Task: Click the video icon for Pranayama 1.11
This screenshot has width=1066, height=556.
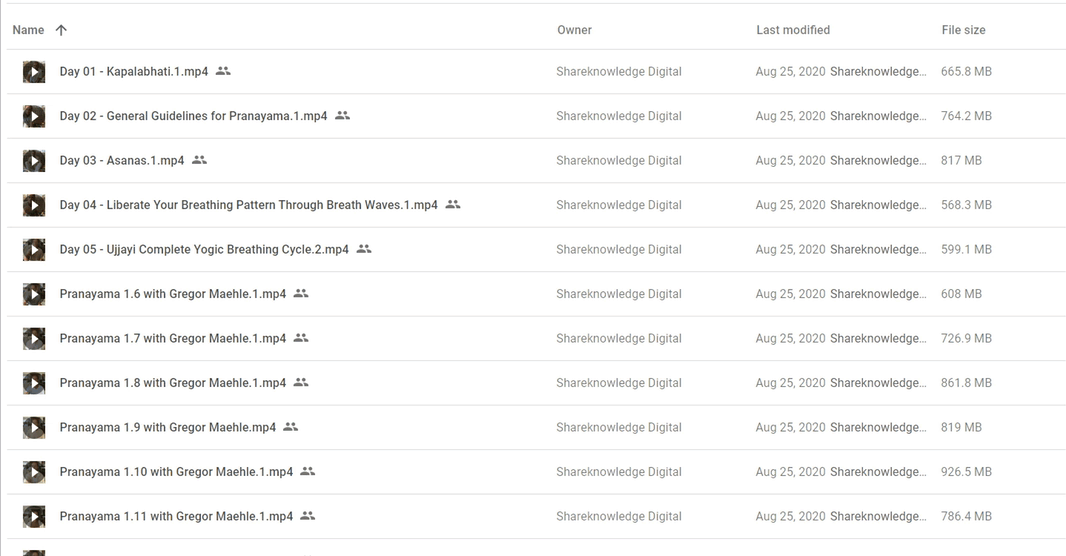Action: point(34,517)
